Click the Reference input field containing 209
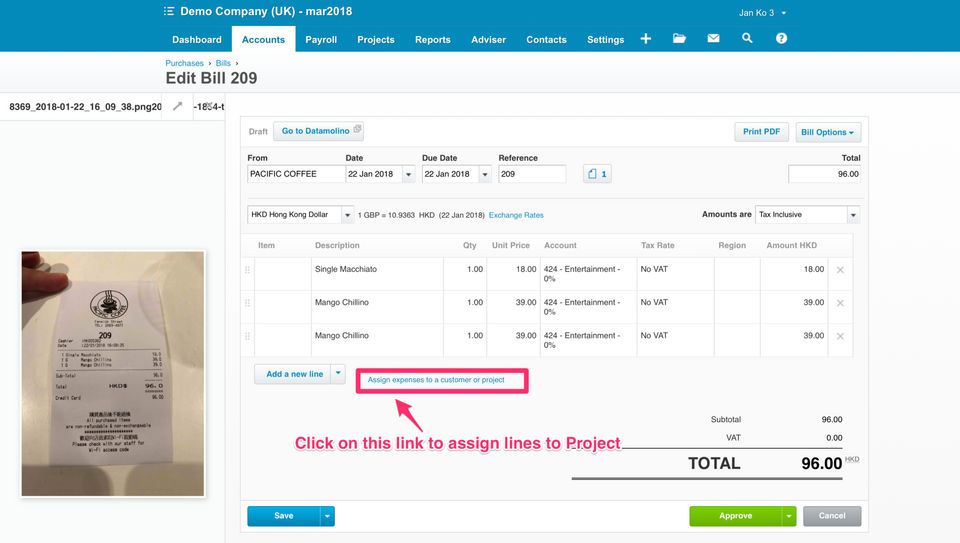The image size is (960, 543). click(532, 174)
